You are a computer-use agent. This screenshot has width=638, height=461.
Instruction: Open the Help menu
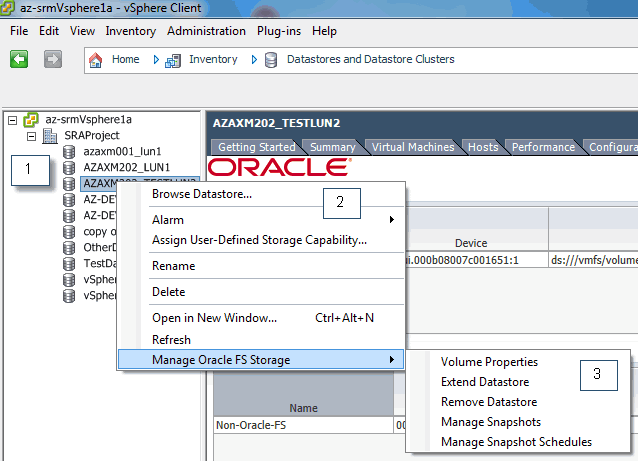(x=324, y=31)
